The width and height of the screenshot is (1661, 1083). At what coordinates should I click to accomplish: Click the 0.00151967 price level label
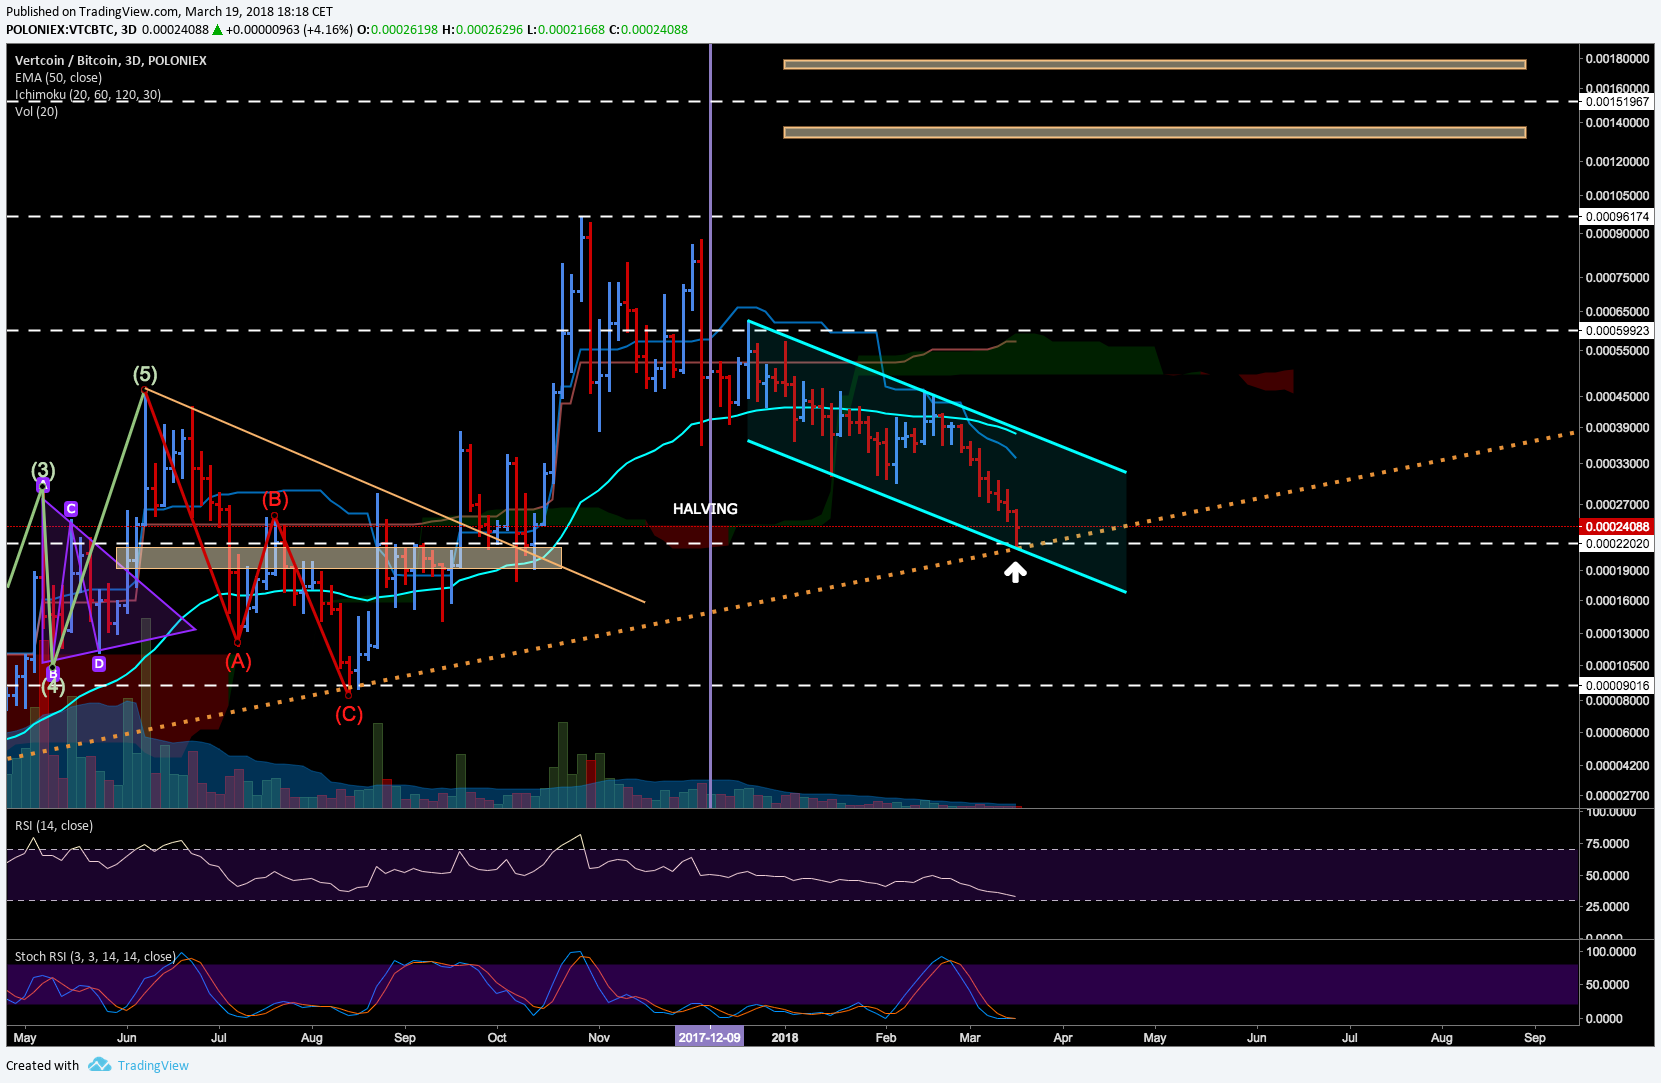pyautogui.click(x=1617, y=102)
